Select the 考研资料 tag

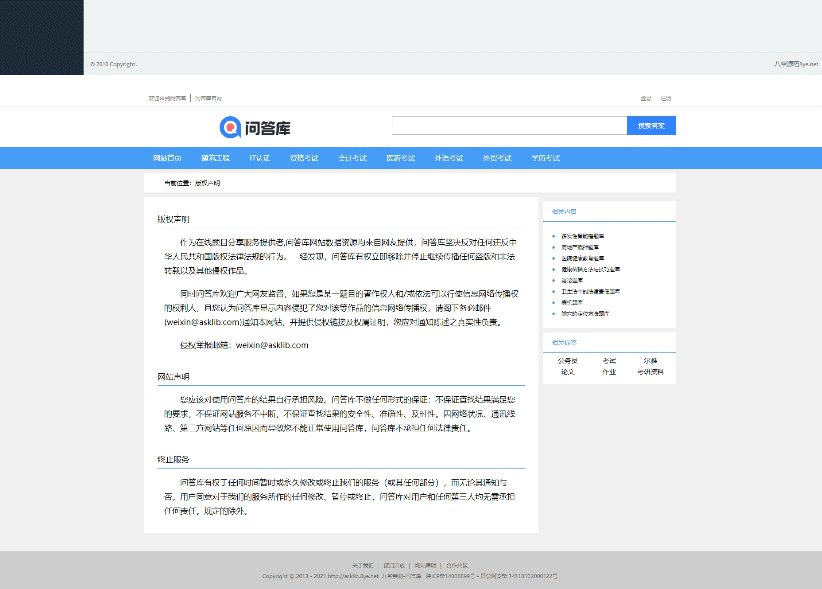click(x=650, y=372)
